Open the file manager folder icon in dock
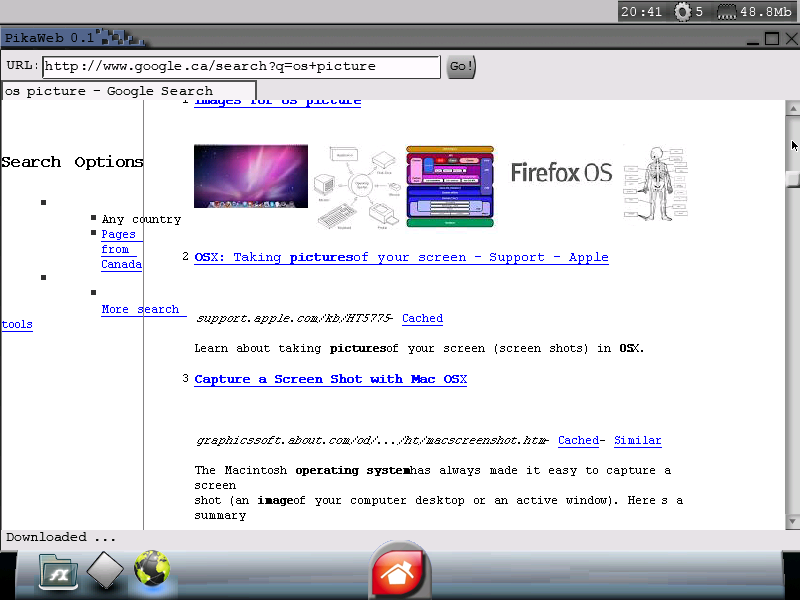 (x=58, y=571)
